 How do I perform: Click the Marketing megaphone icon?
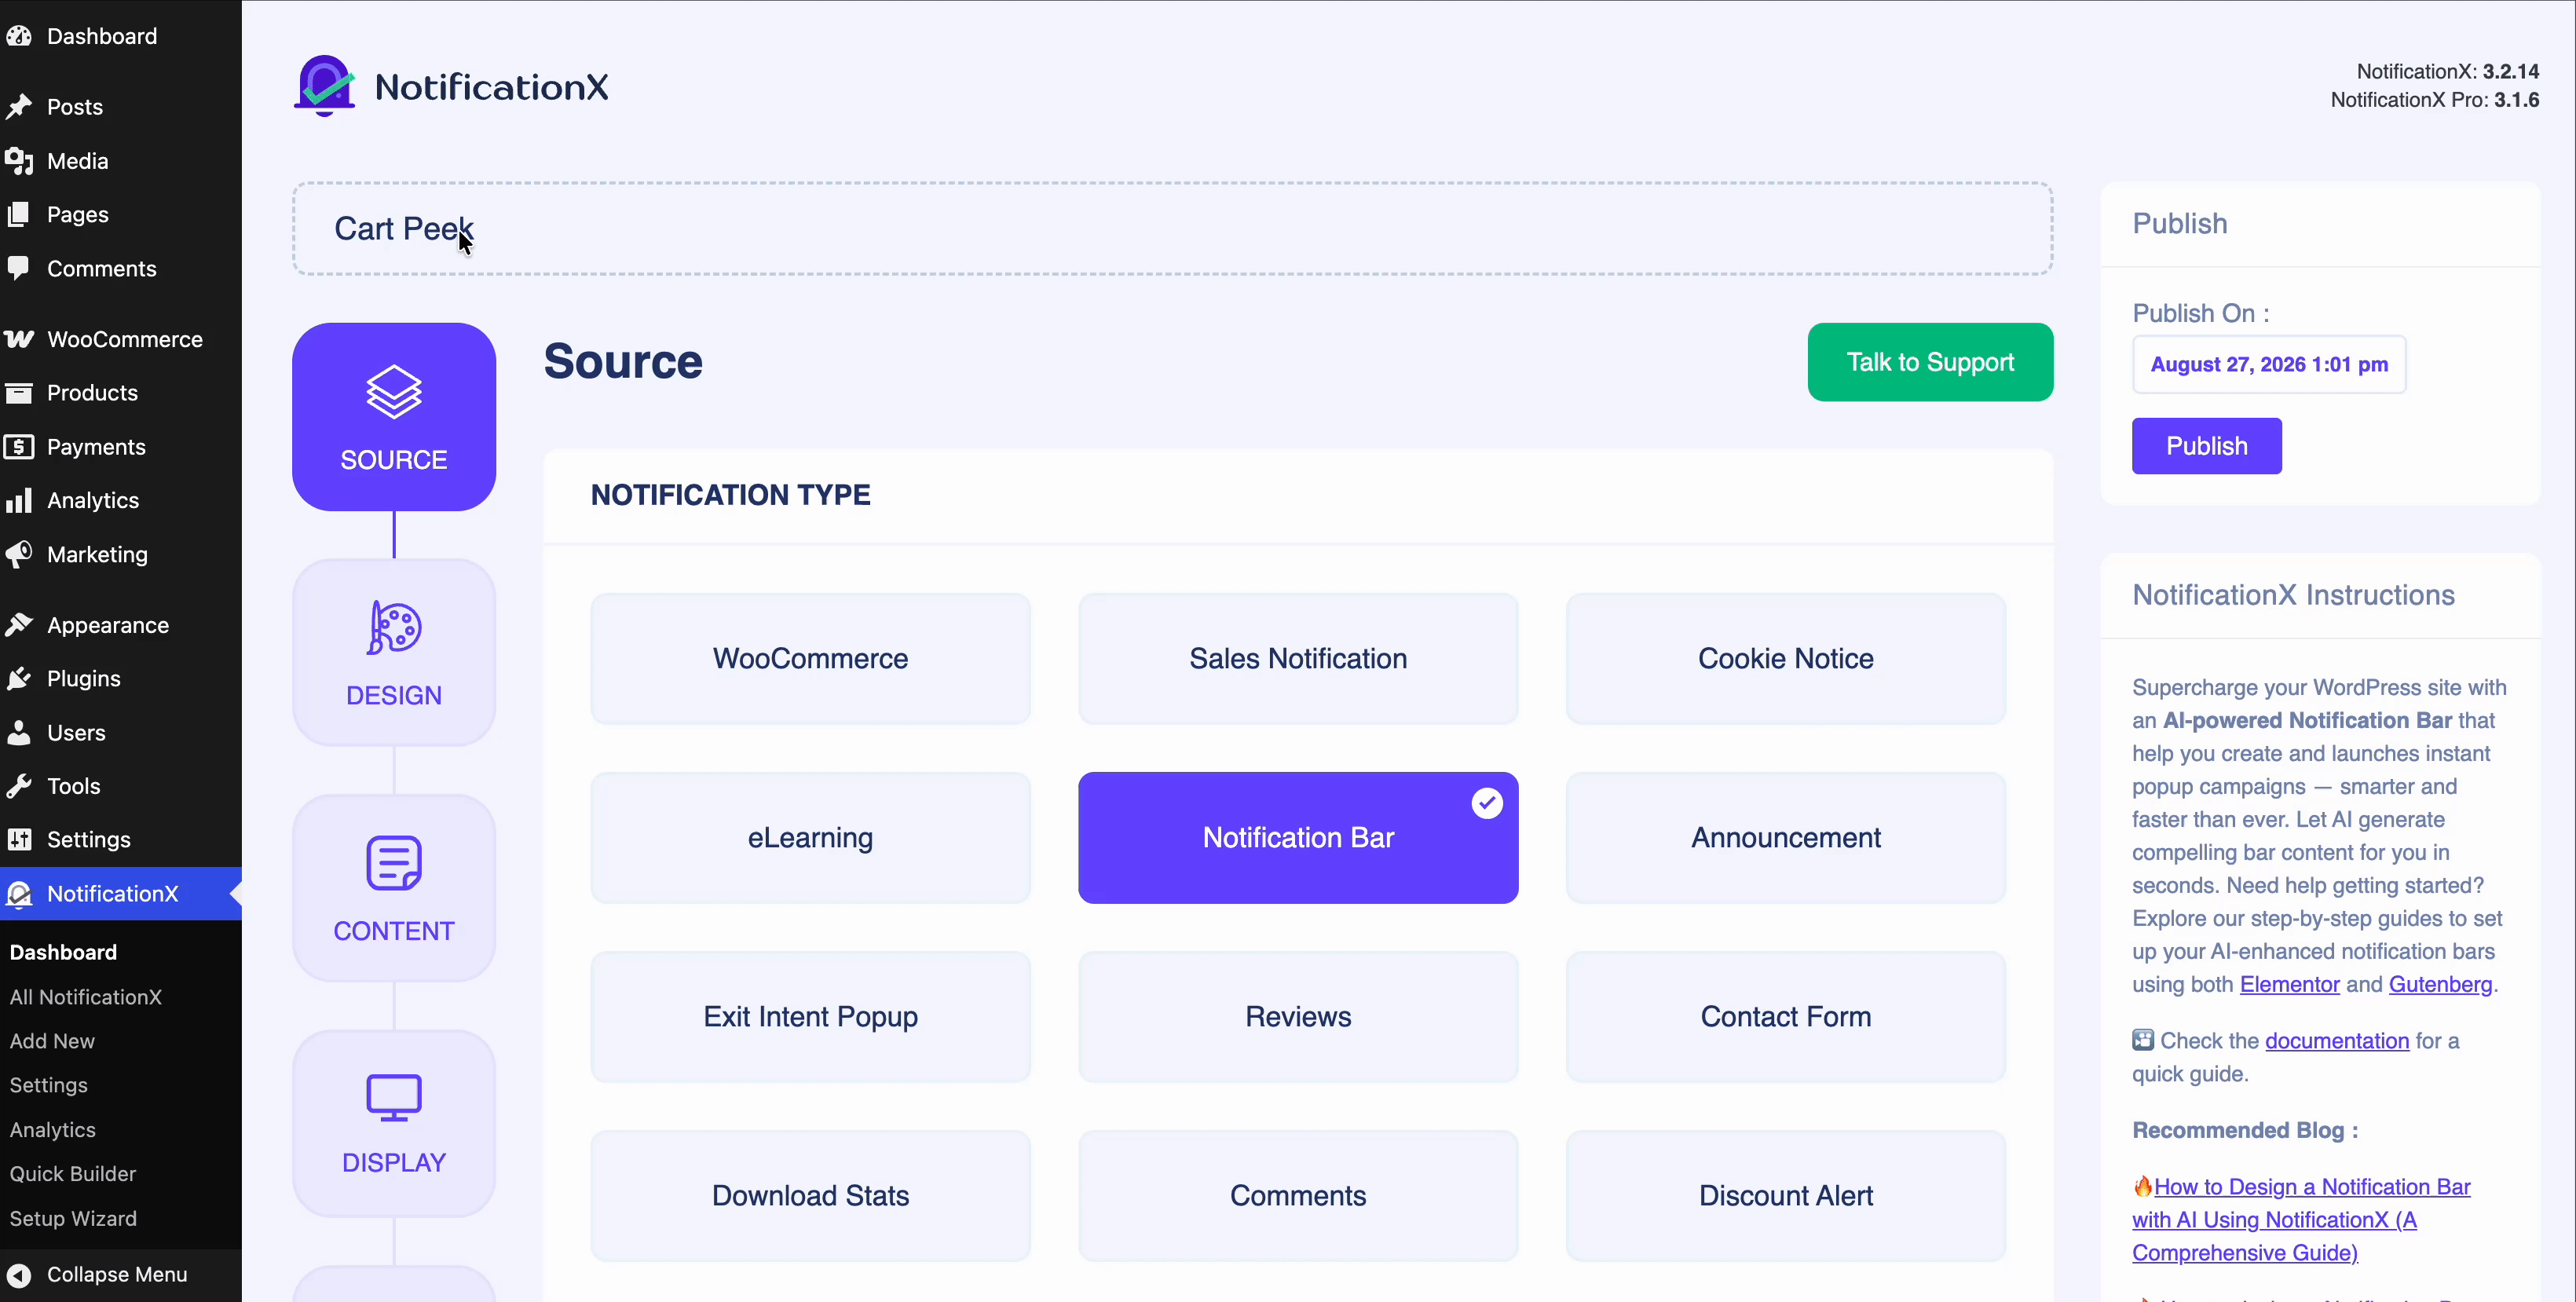(19, 554)
